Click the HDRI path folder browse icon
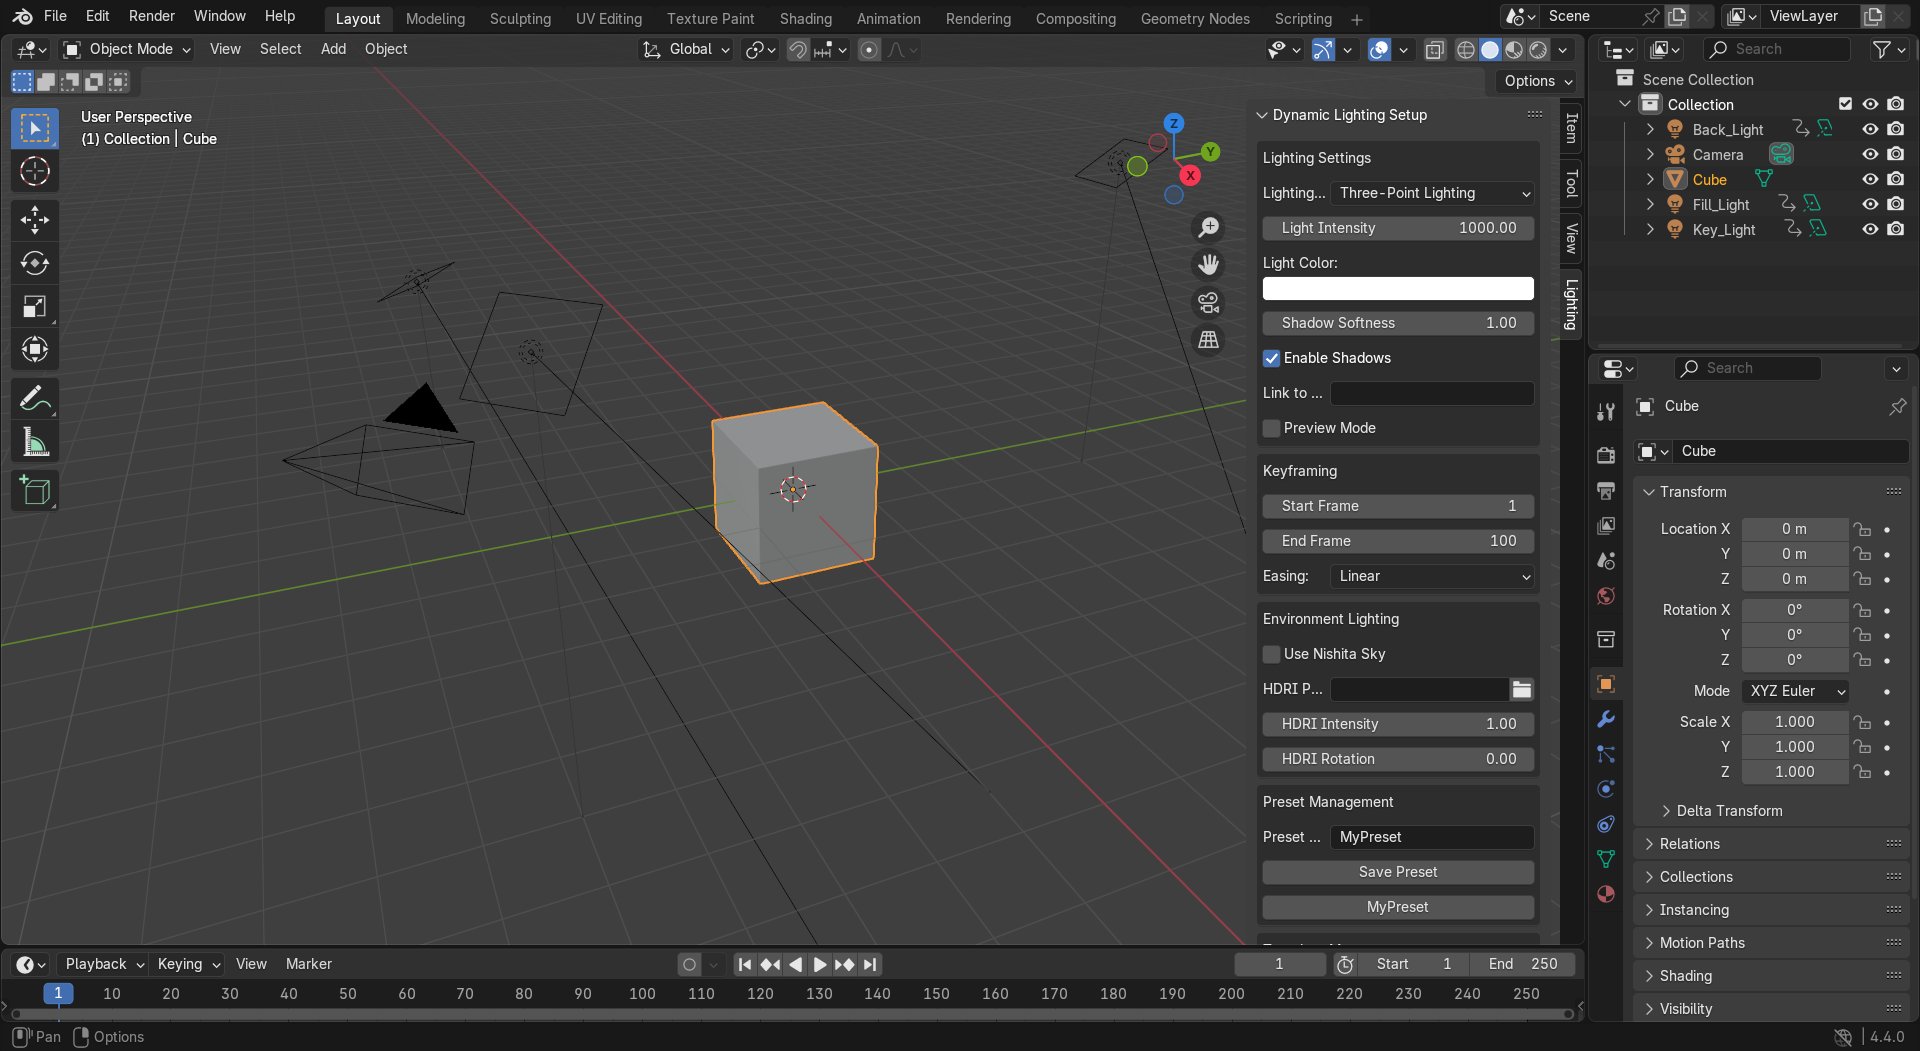This screenshot has height=1051, width=1920. pos(1521,689)
